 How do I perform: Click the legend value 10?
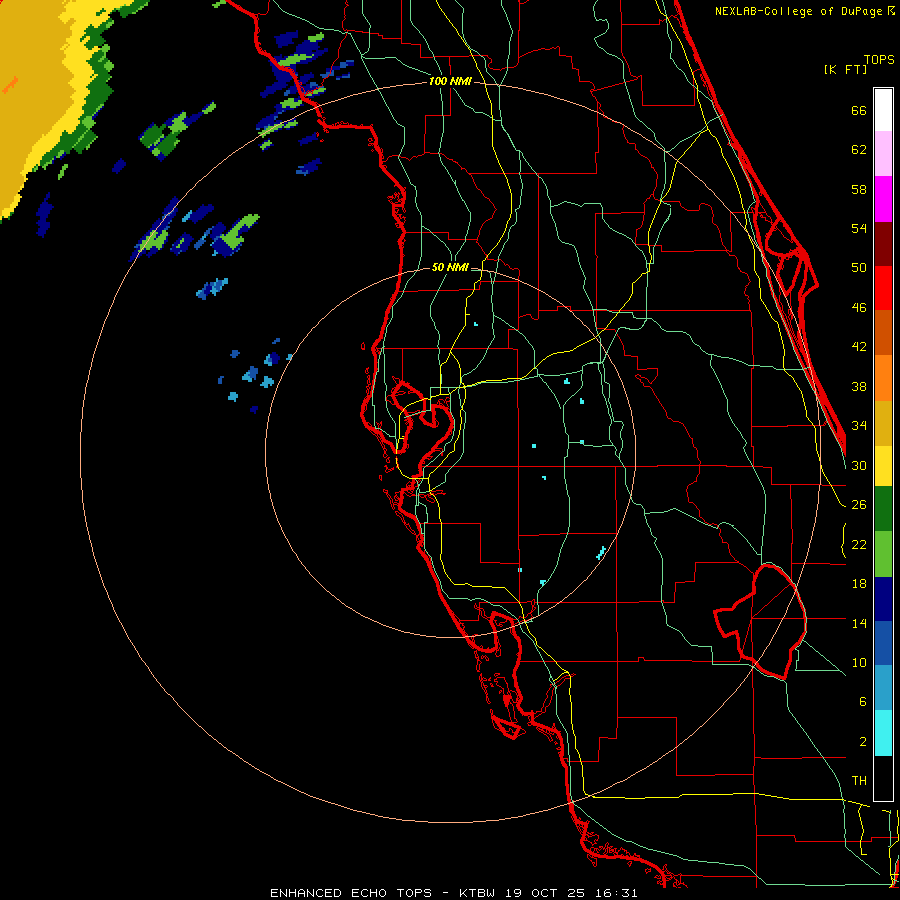859,662
